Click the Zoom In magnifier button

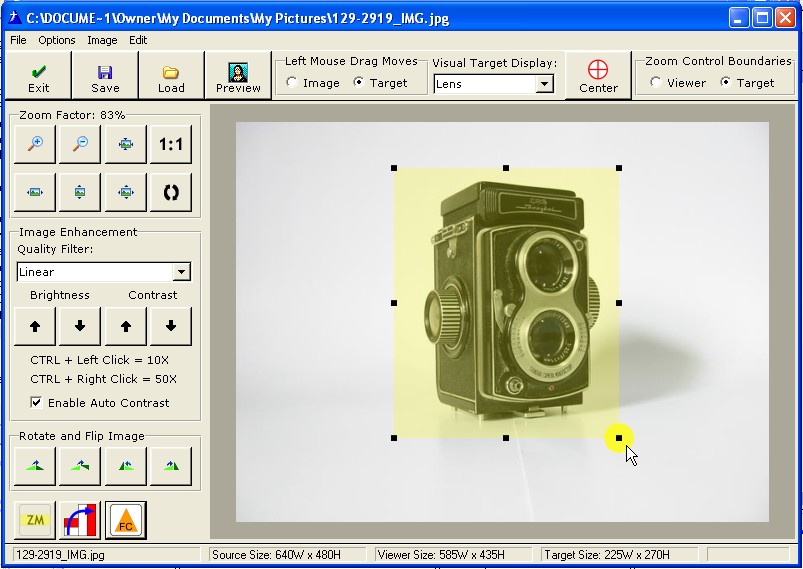coord(35,144)
